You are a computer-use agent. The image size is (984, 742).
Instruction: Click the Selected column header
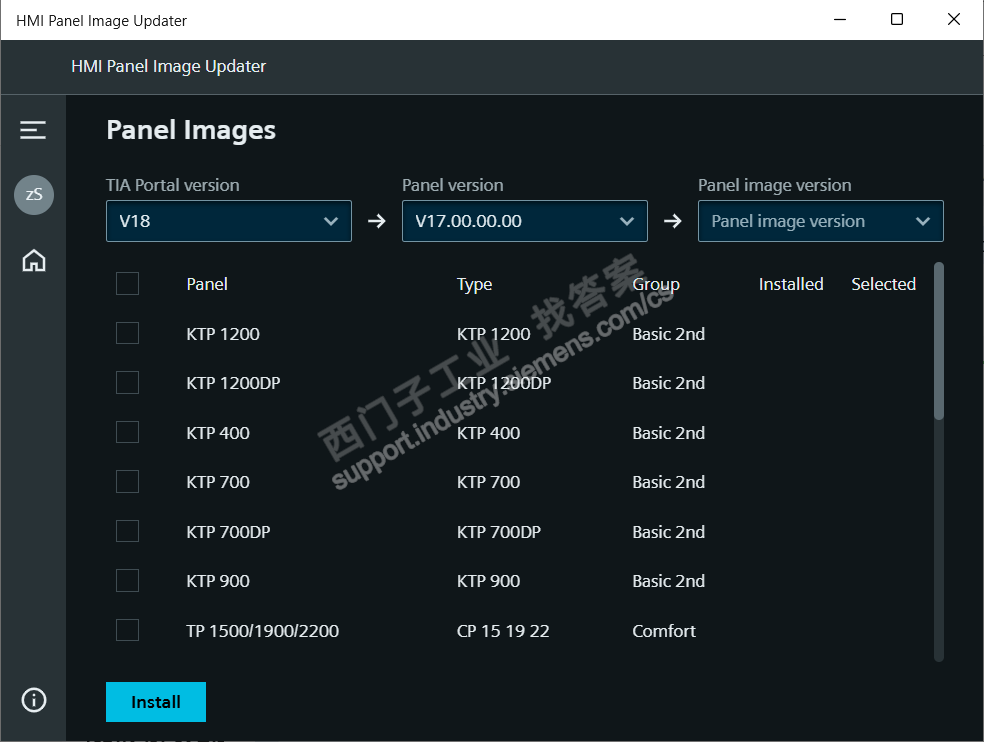point(884,284)
